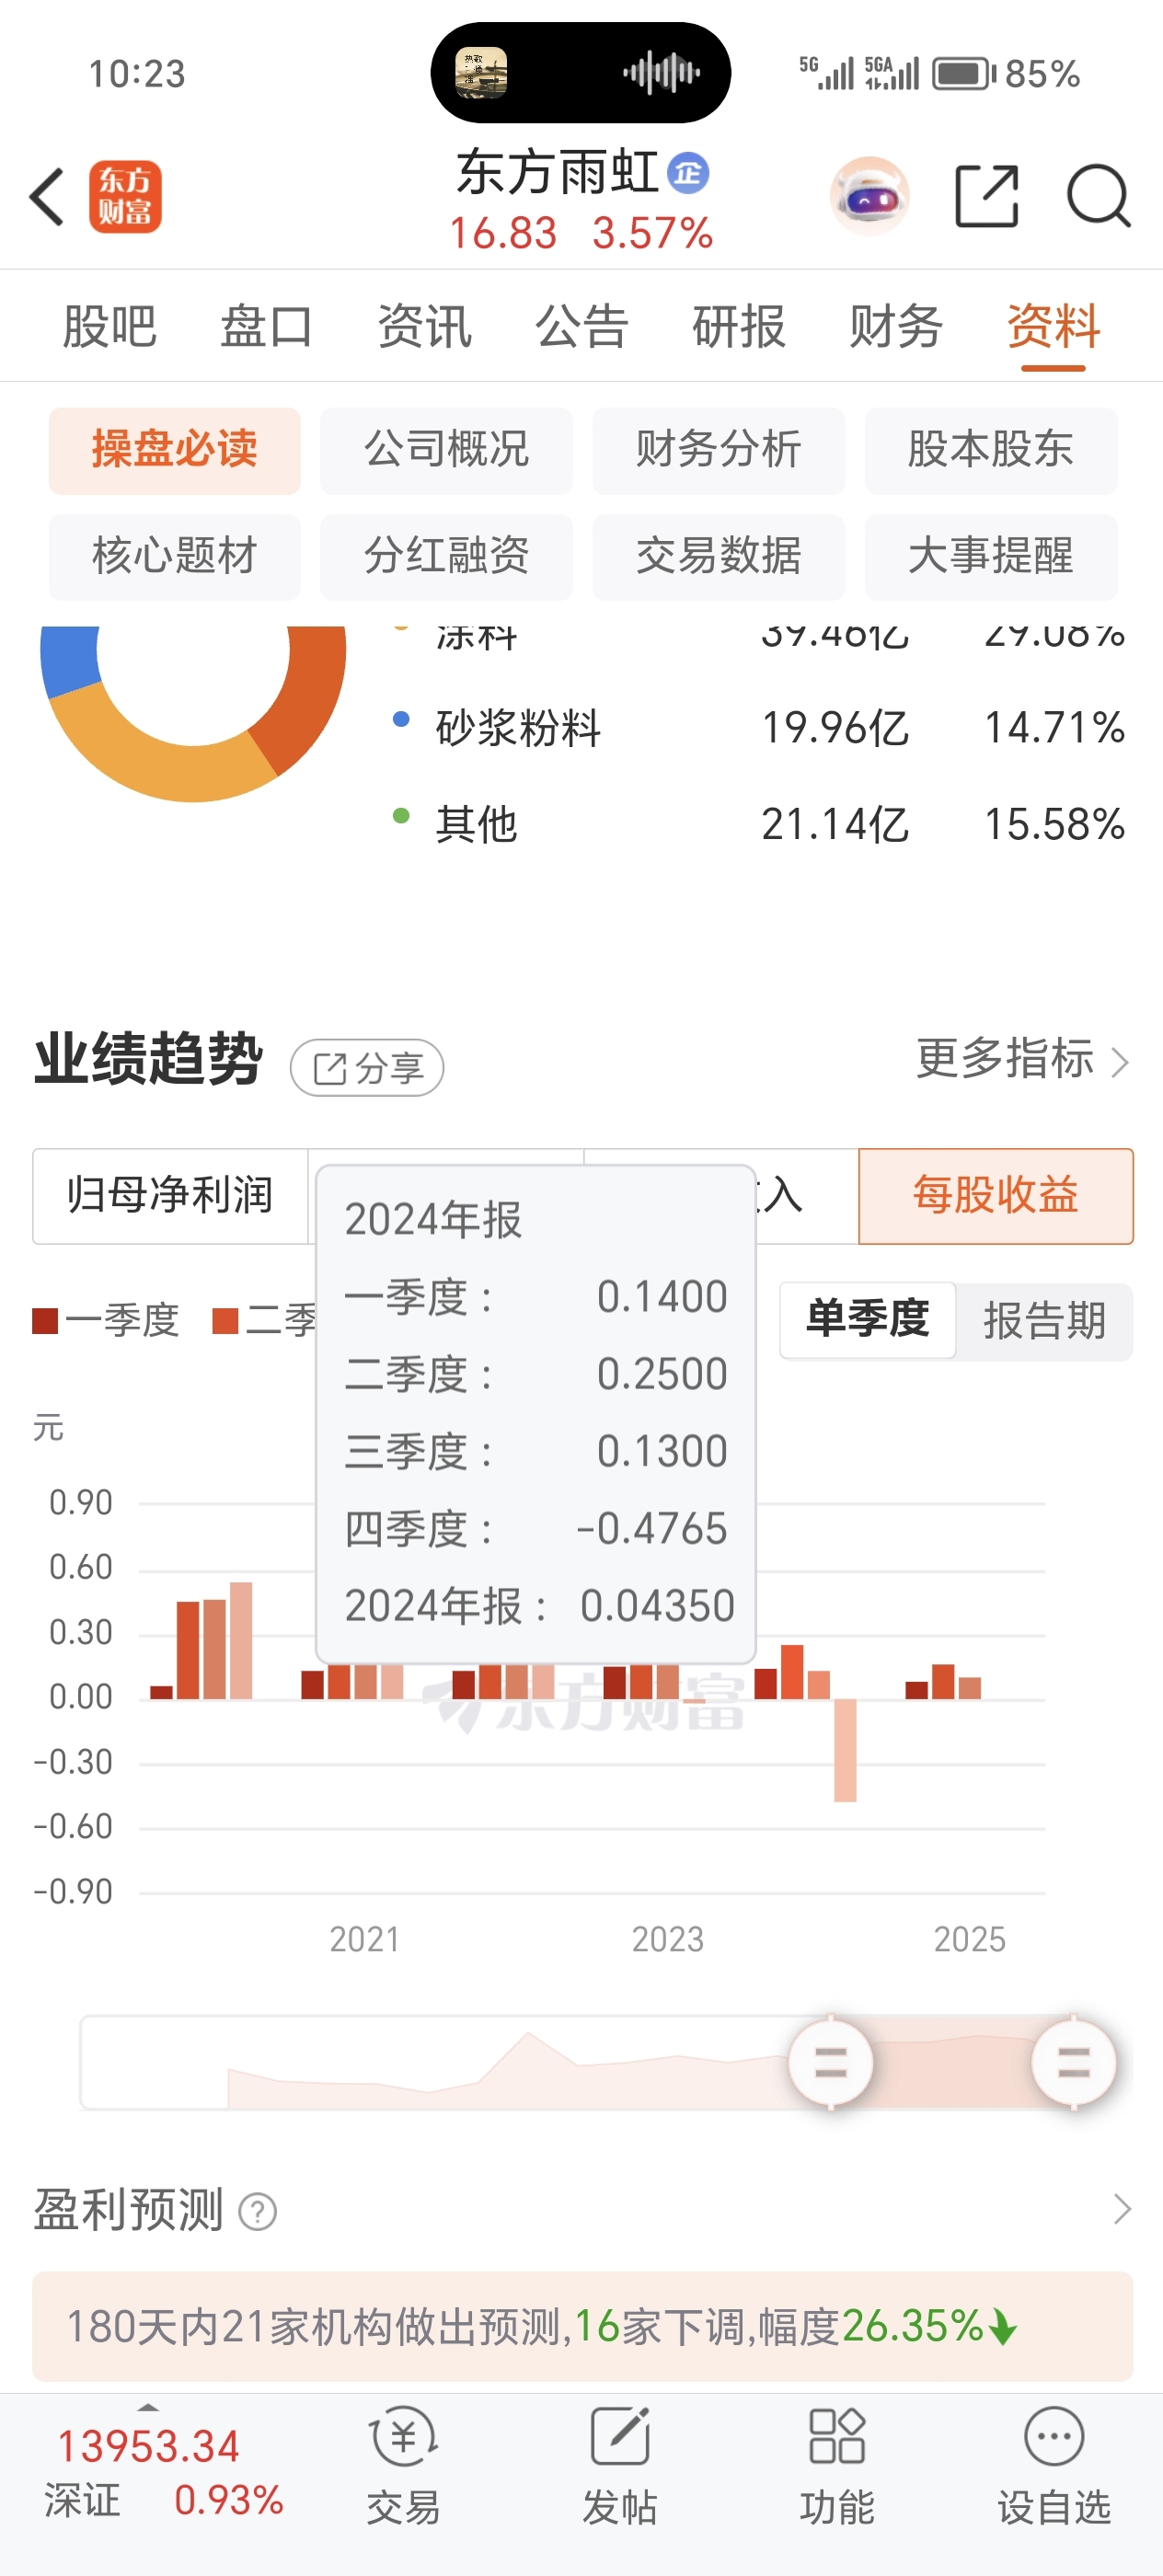Tap the 东方雨虹 stock title
The image size is (1163, 2576).
[558, 172]
